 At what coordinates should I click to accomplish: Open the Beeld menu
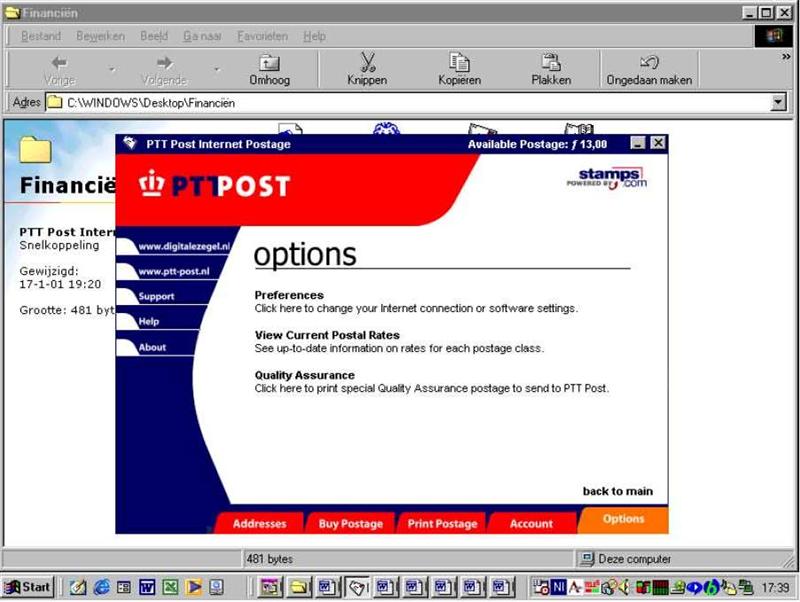[154, 36]
